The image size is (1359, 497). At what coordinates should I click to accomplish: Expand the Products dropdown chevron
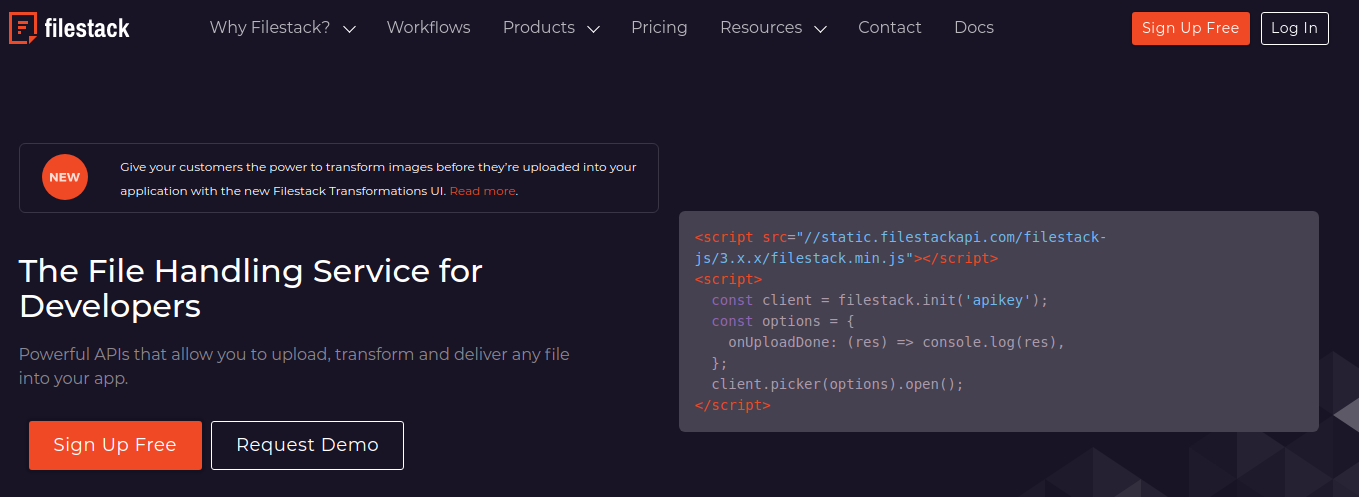[x=593, y=29]
